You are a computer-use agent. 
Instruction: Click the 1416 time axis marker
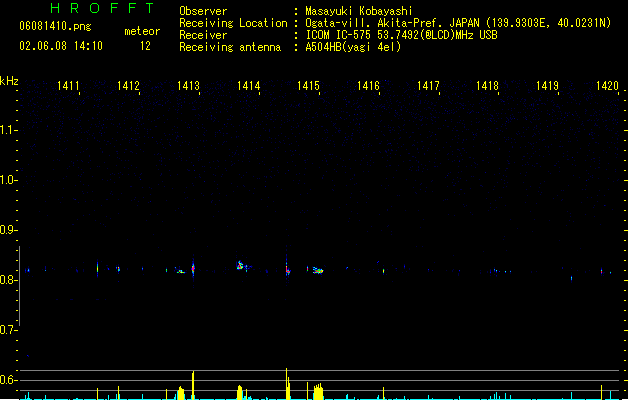(x=368, y=86)
